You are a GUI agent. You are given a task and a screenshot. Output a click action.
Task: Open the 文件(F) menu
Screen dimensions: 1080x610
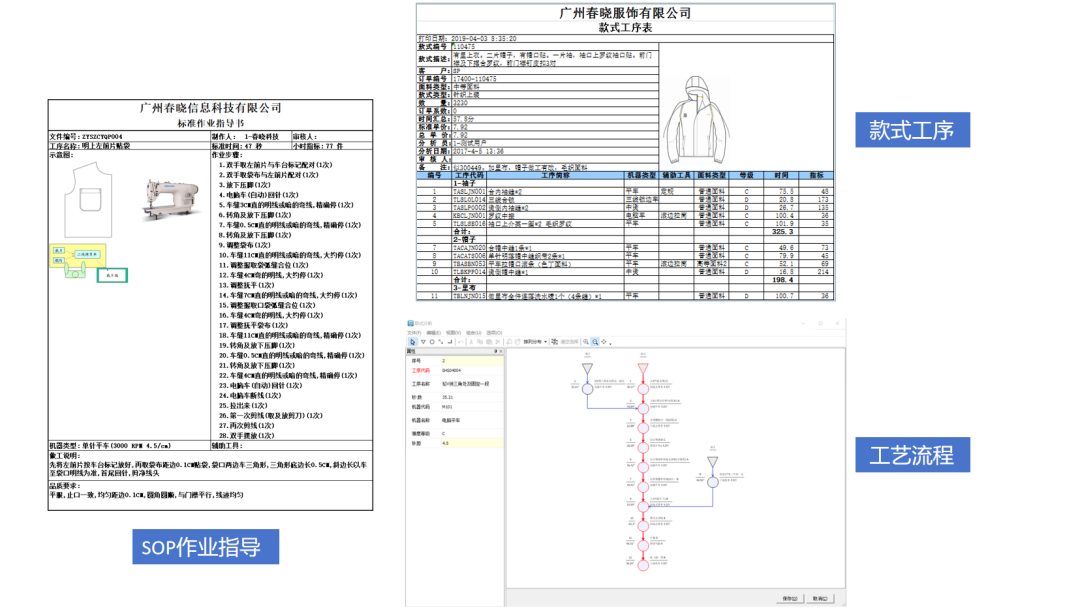[414, 332]
